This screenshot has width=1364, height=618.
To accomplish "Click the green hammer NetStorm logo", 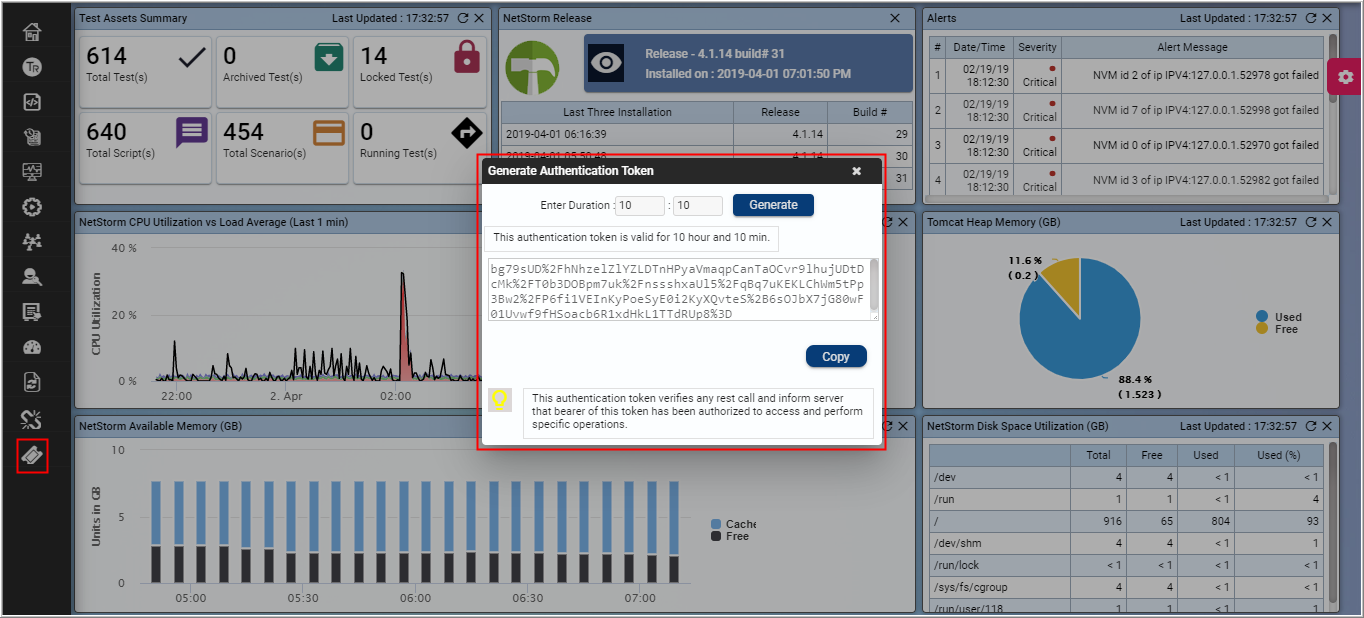I will click(531, 67).
